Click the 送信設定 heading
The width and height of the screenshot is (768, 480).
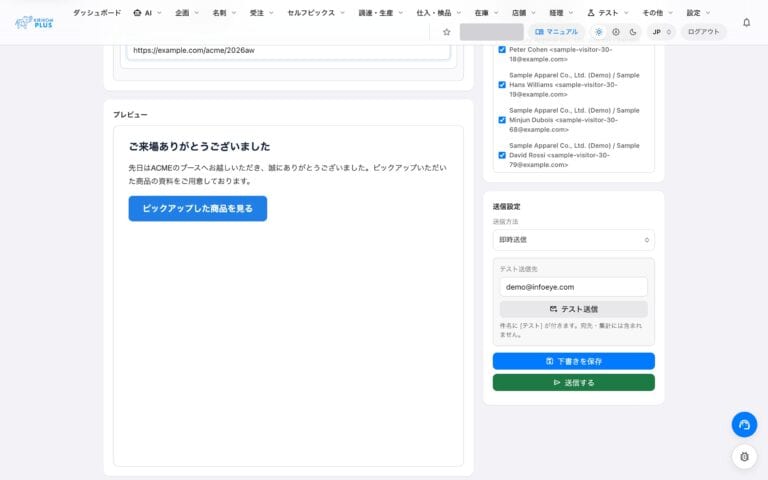pos(506,207)
